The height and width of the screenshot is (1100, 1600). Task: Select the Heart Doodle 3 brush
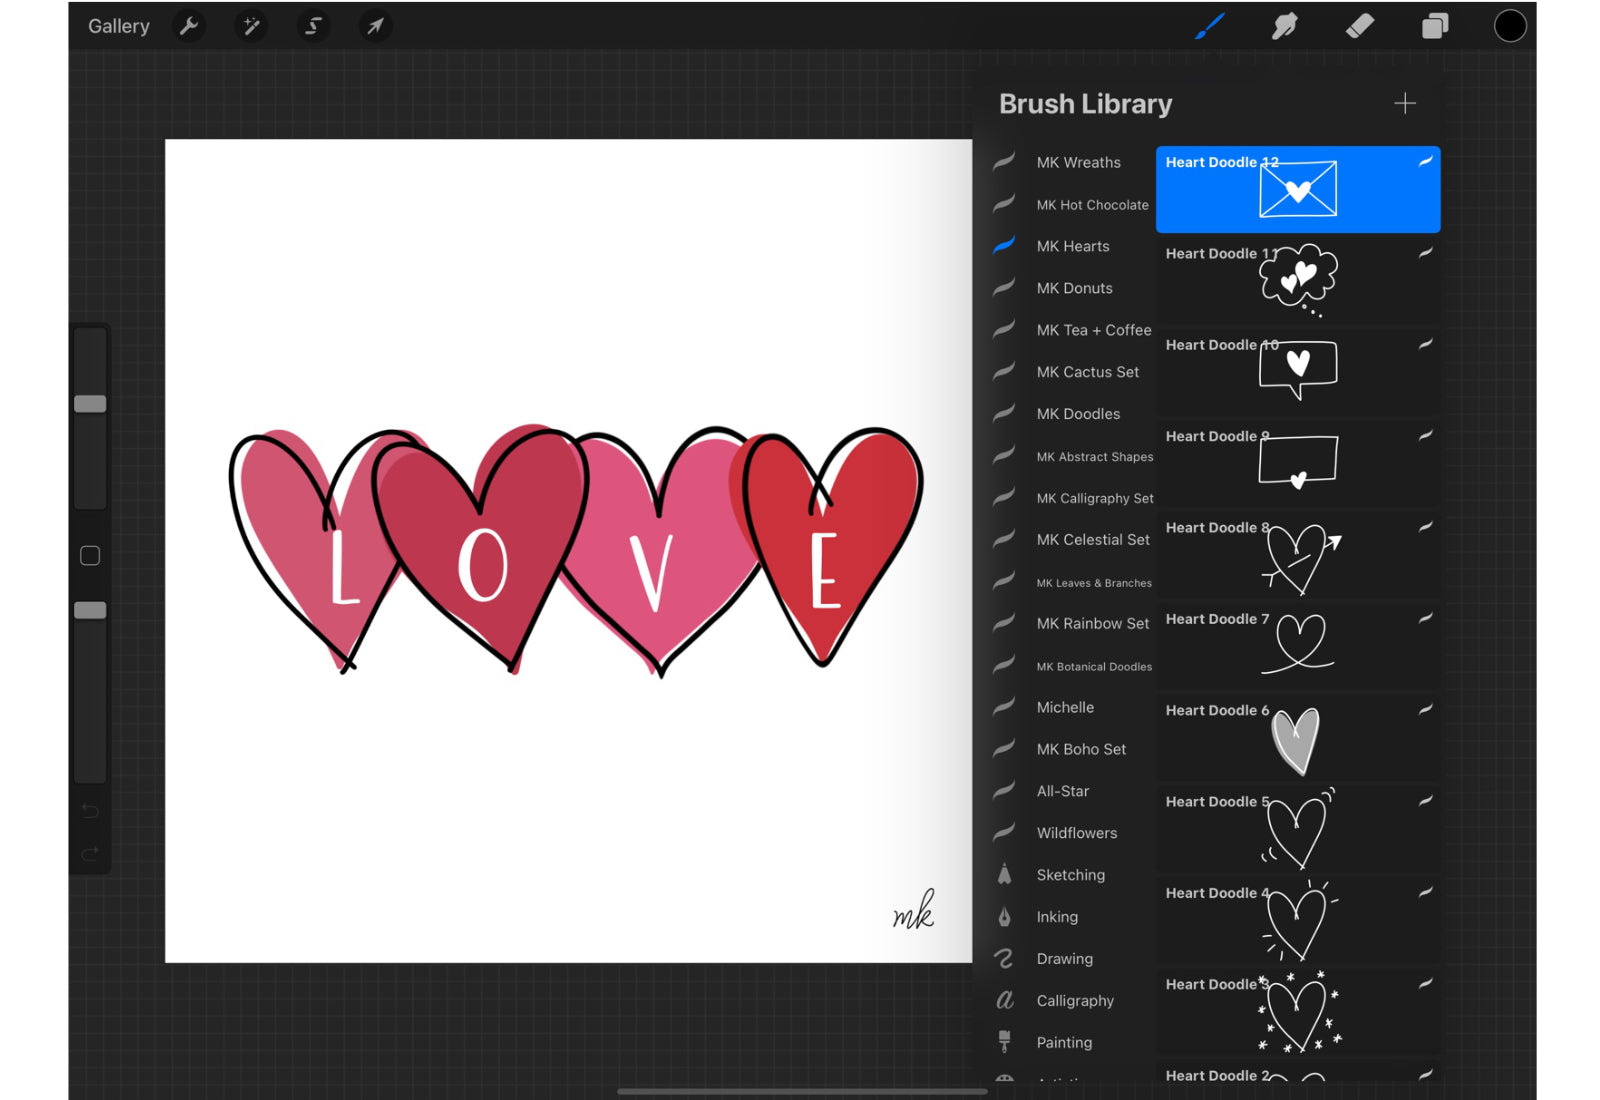pos(1298,1012)
